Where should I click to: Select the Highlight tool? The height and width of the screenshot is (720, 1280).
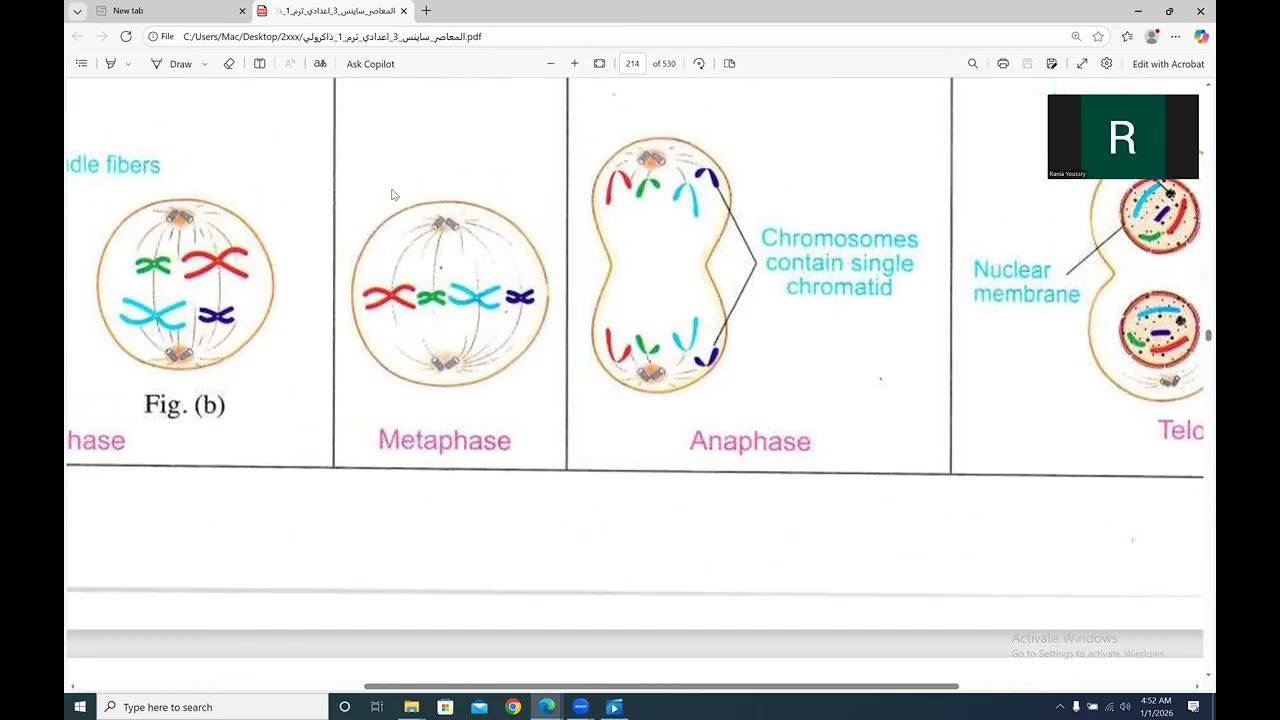(111, 63)
